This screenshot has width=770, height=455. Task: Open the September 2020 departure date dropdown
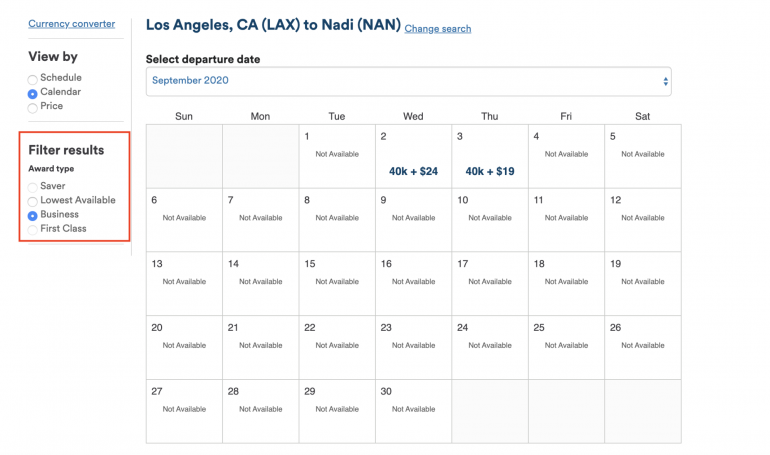point(408,81)
